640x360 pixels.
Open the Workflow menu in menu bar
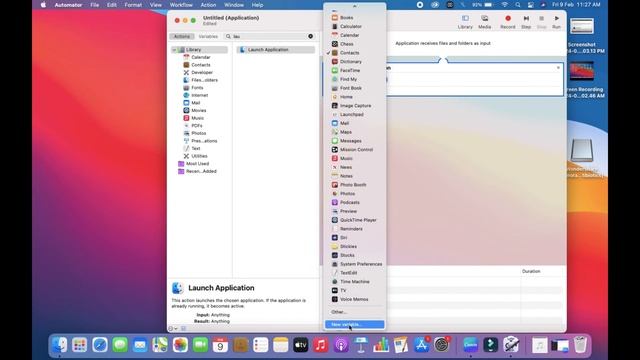pyautogui.click(x=181, y=5)
